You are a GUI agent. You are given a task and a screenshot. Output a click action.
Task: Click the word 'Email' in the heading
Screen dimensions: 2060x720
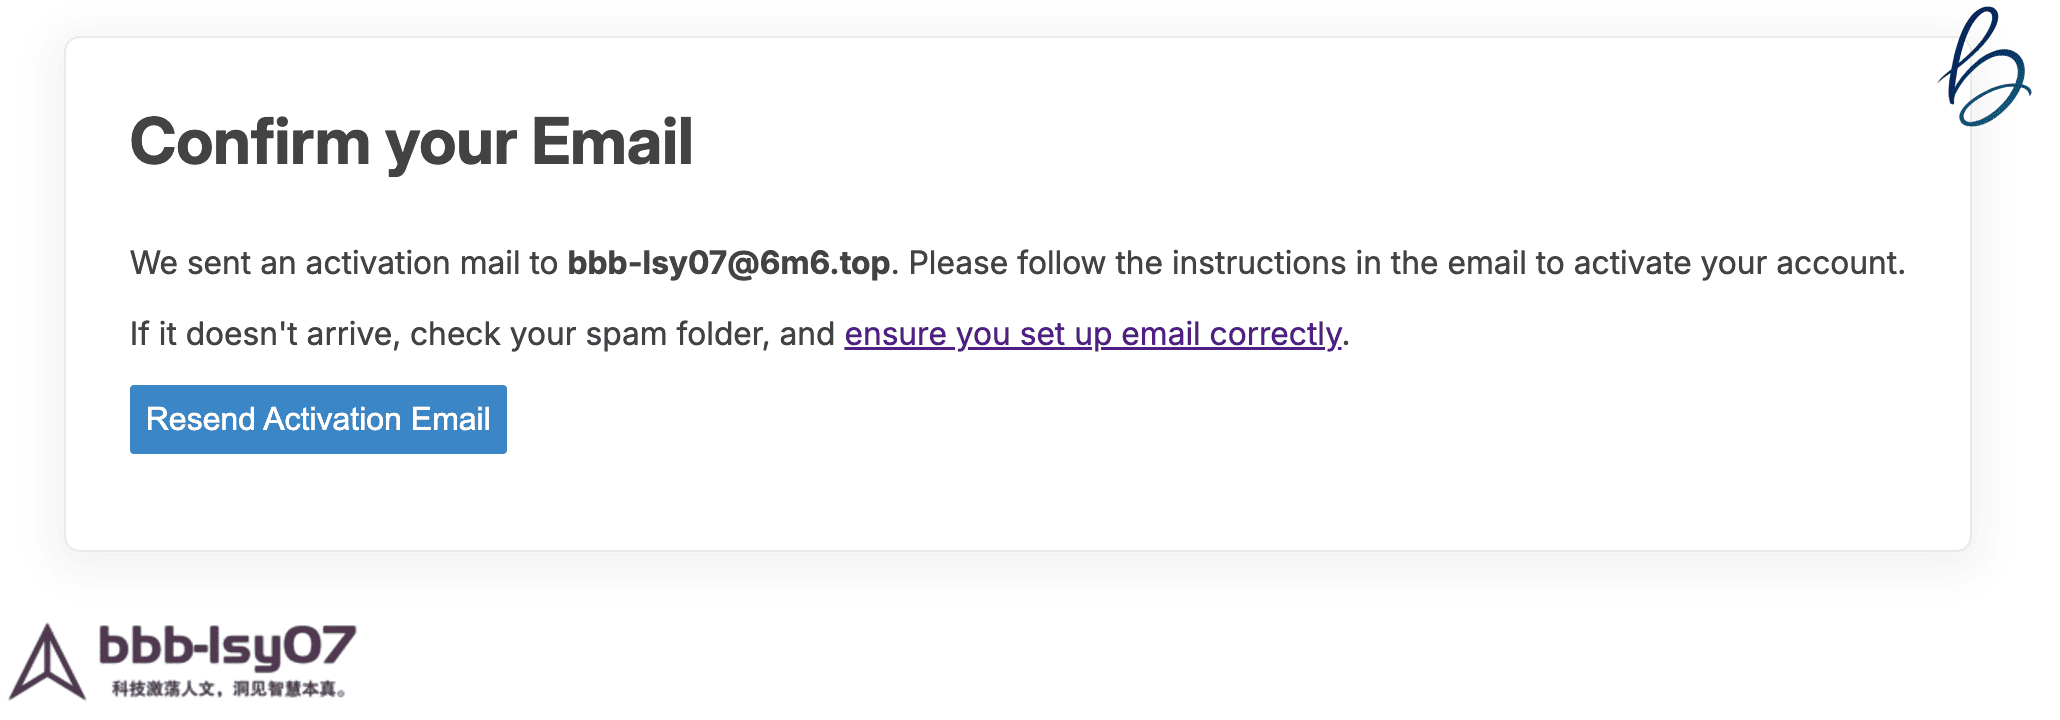pos(612,142)
